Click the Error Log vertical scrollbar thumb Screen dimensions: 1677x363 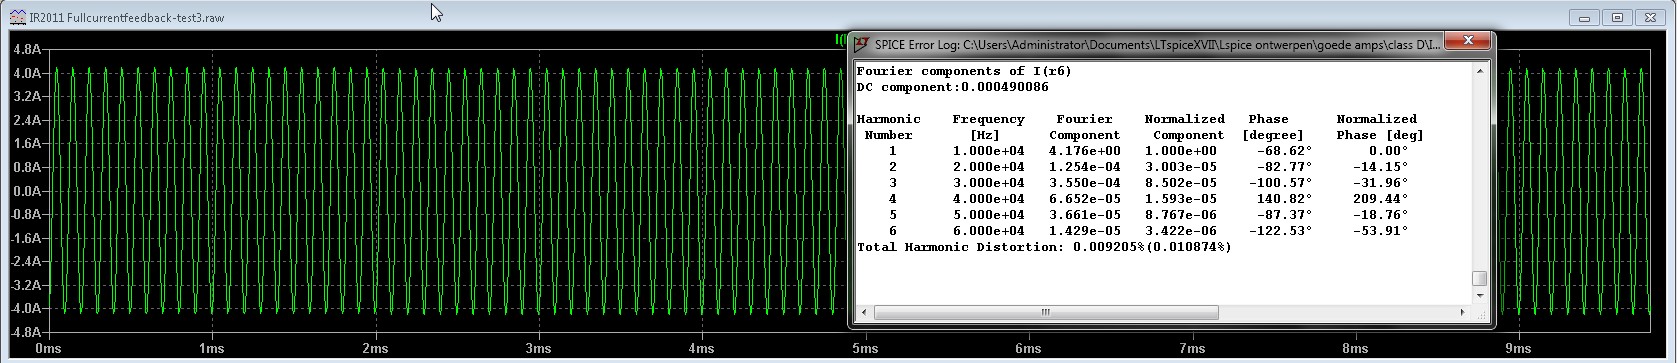pyautogui.click(x=1480, y=279)
